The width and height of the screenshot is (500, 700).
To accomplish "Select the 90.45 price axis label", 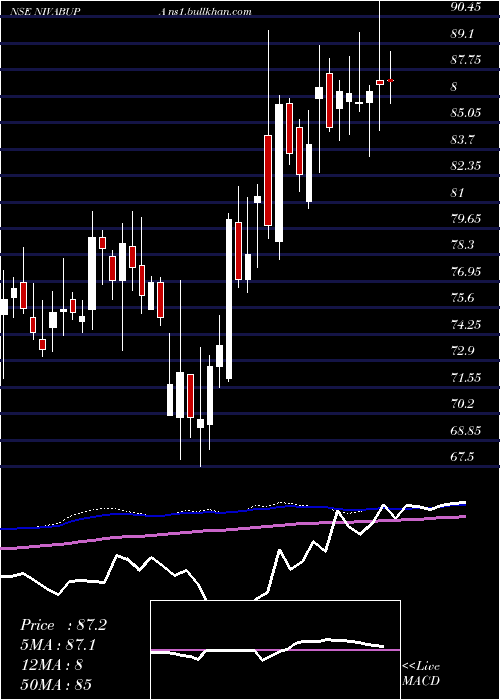I will point(466,7).
